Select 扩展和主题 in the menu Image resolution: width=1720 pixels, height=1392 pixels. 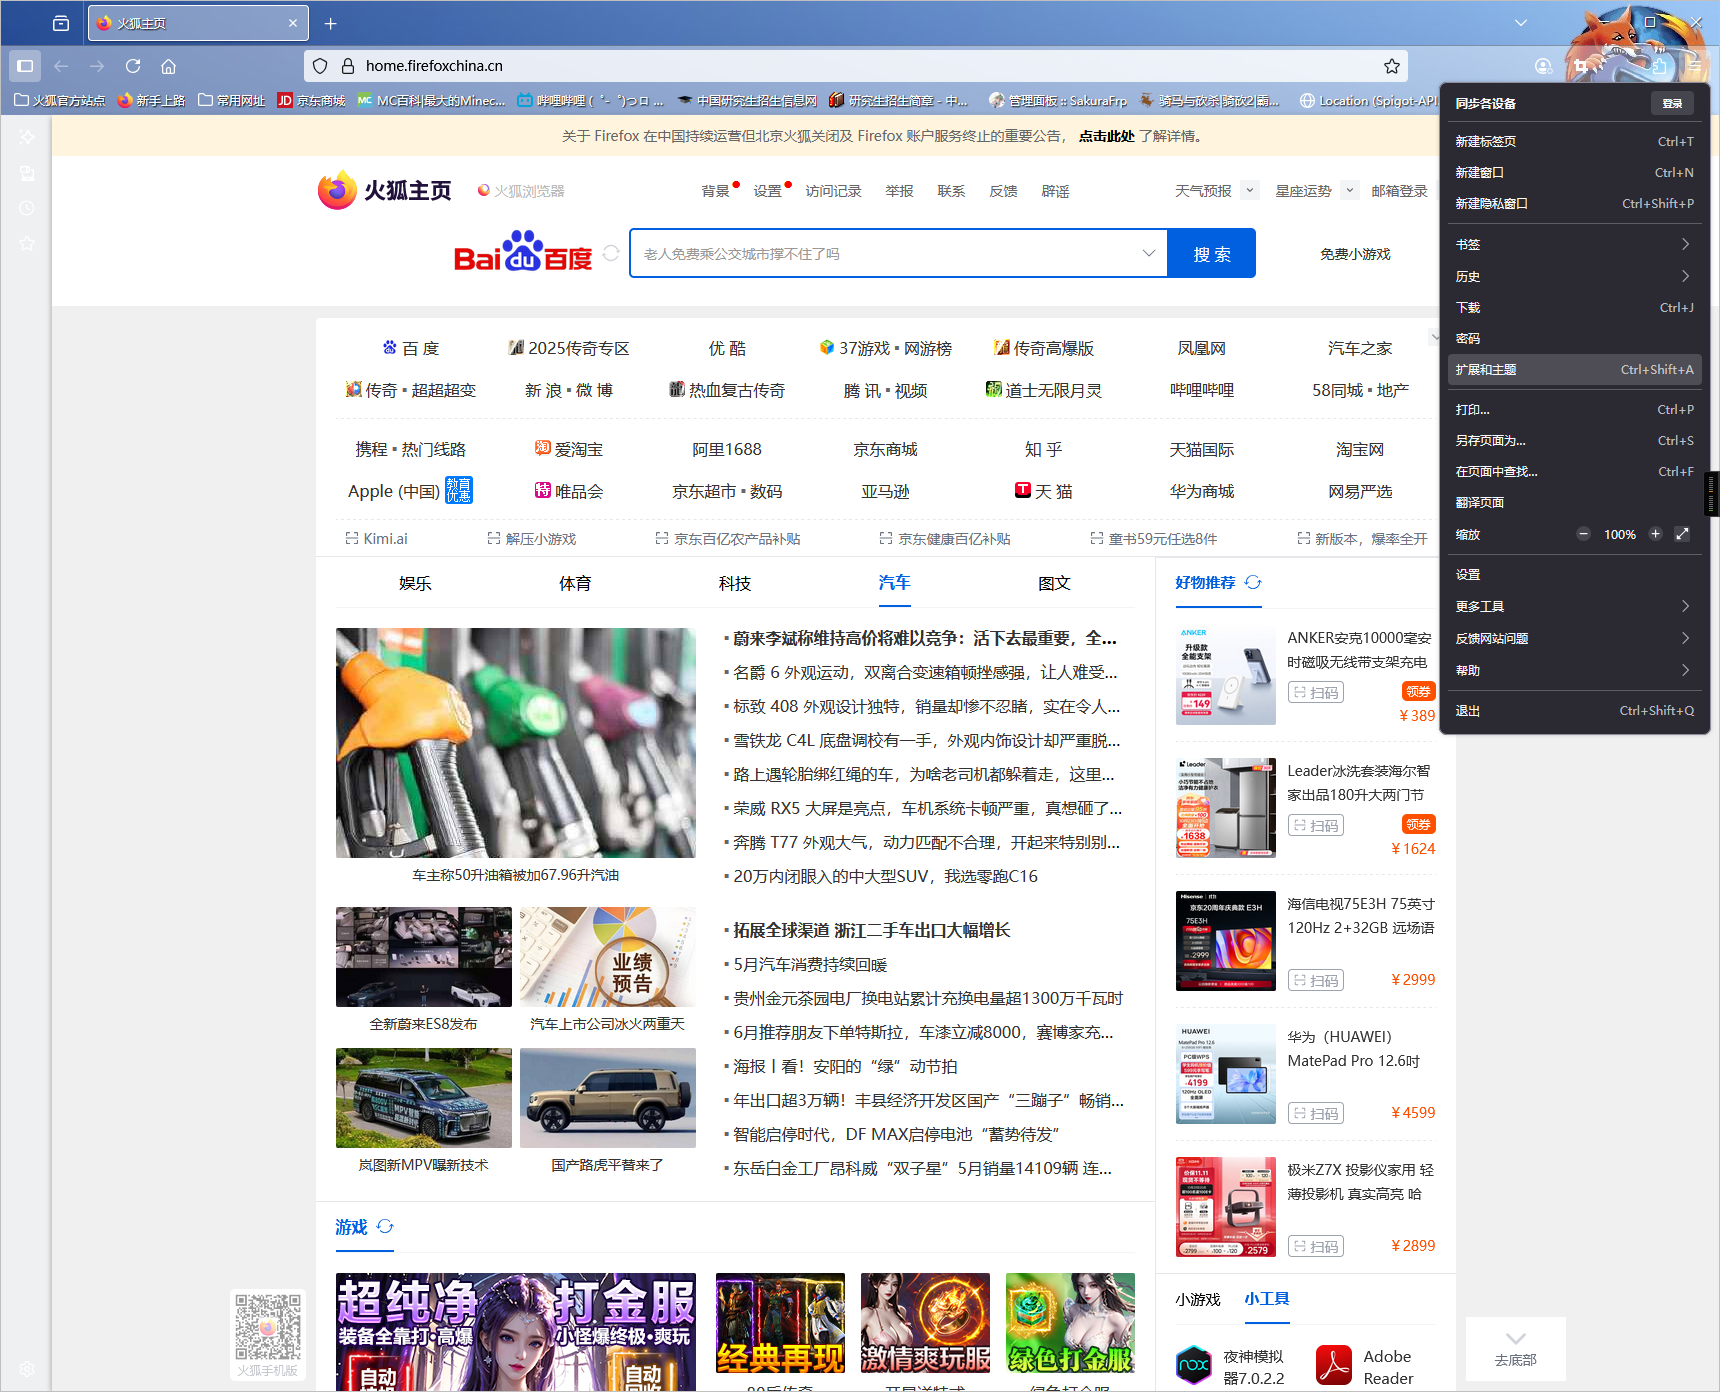pyautogui.click(x=1574, y=370)
